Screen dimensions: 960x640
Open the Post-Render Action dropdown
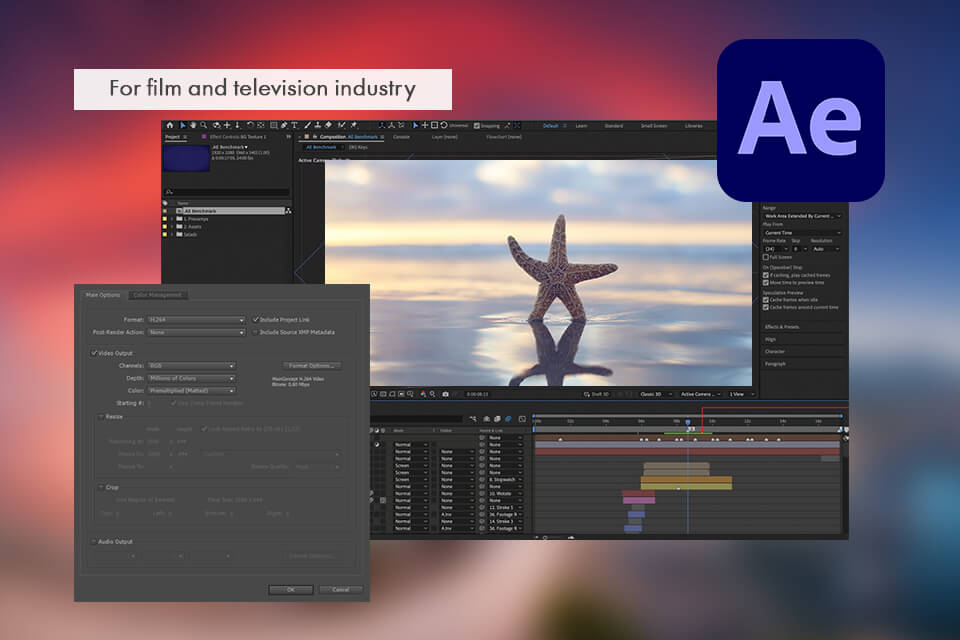[x=197, y=333]
